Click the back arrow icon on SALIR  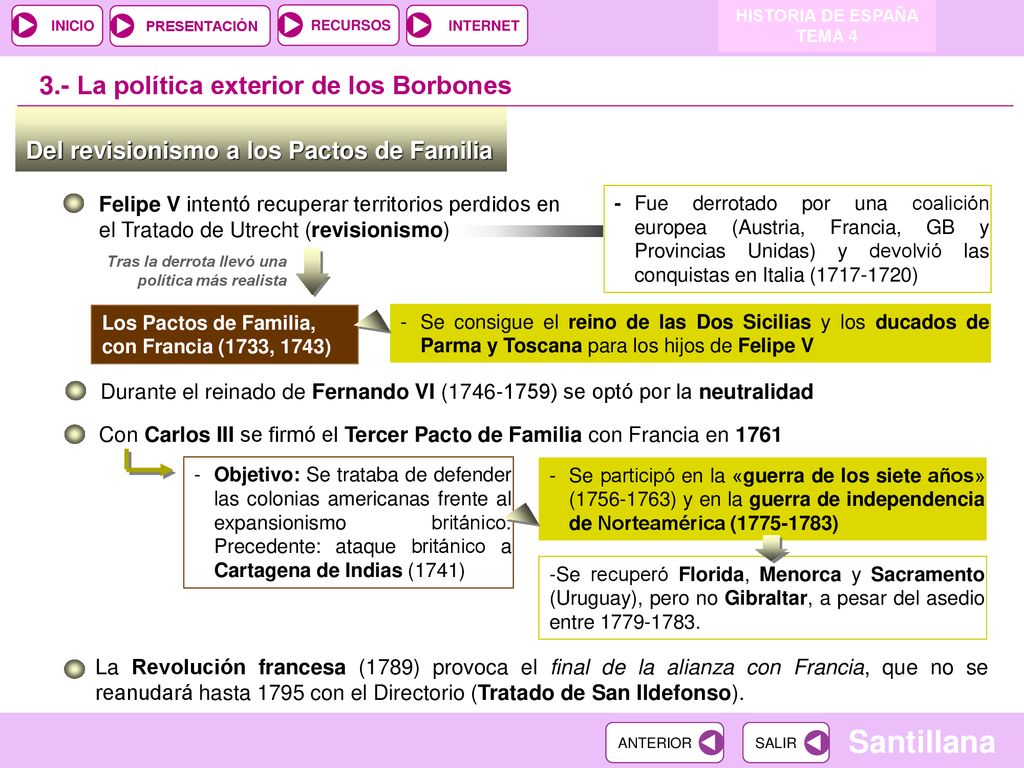816,743
